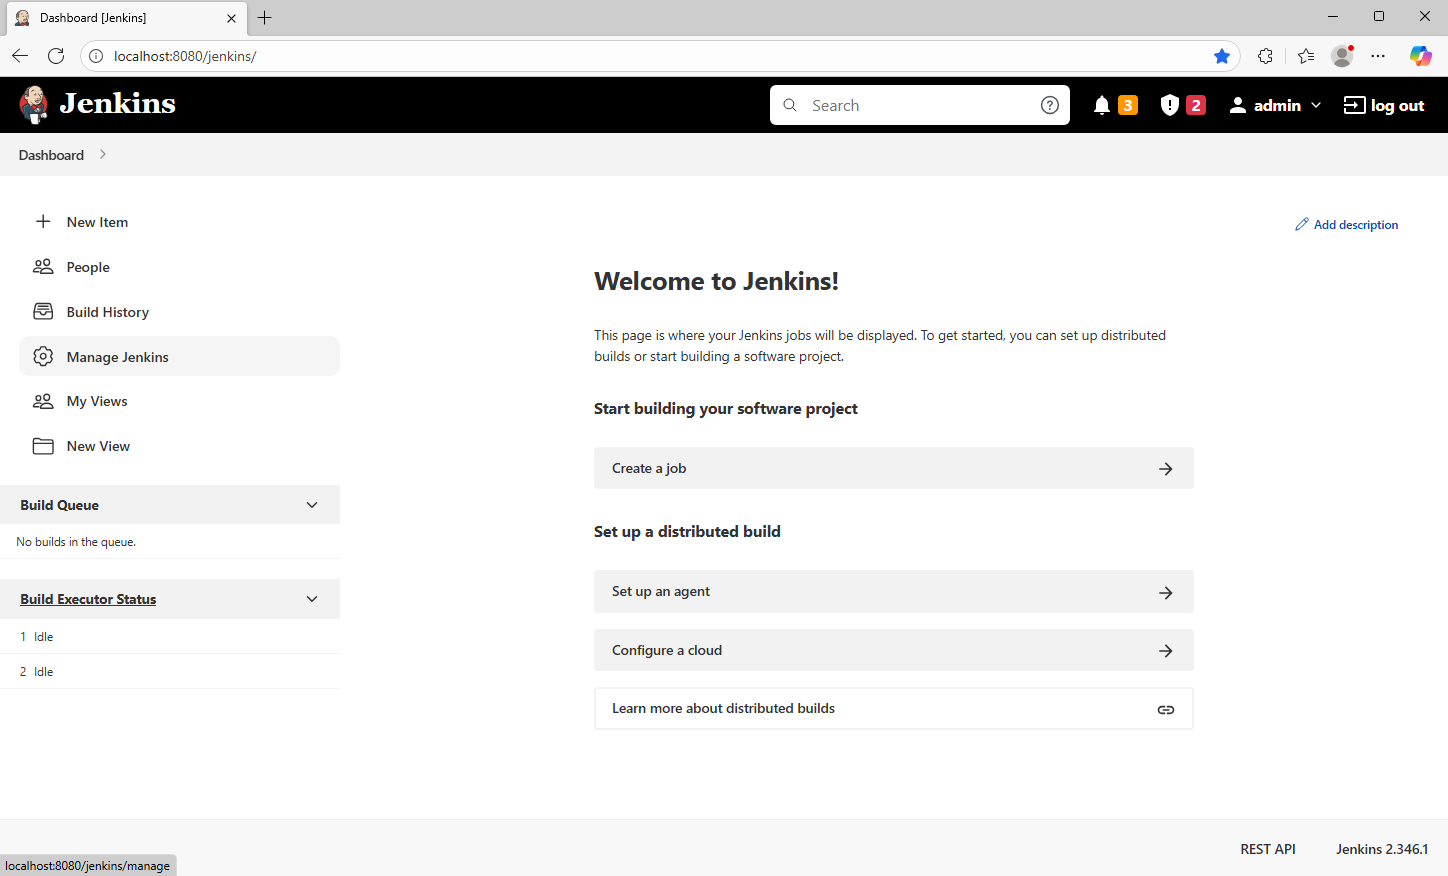Open Build Executor Status link
The height and width of the screenshot is (876, 1448).
pyautogui.click(x=88, y=599)
